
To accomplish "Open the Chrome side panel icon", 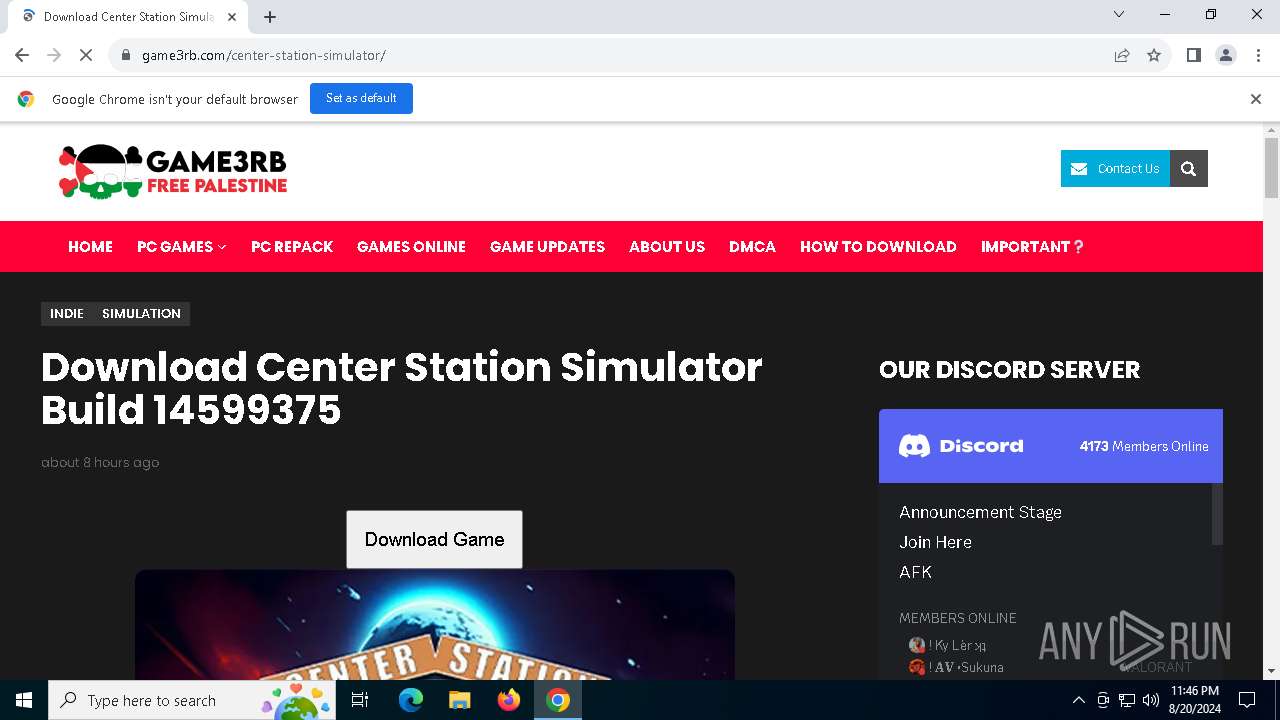I will click(1193, 55).
